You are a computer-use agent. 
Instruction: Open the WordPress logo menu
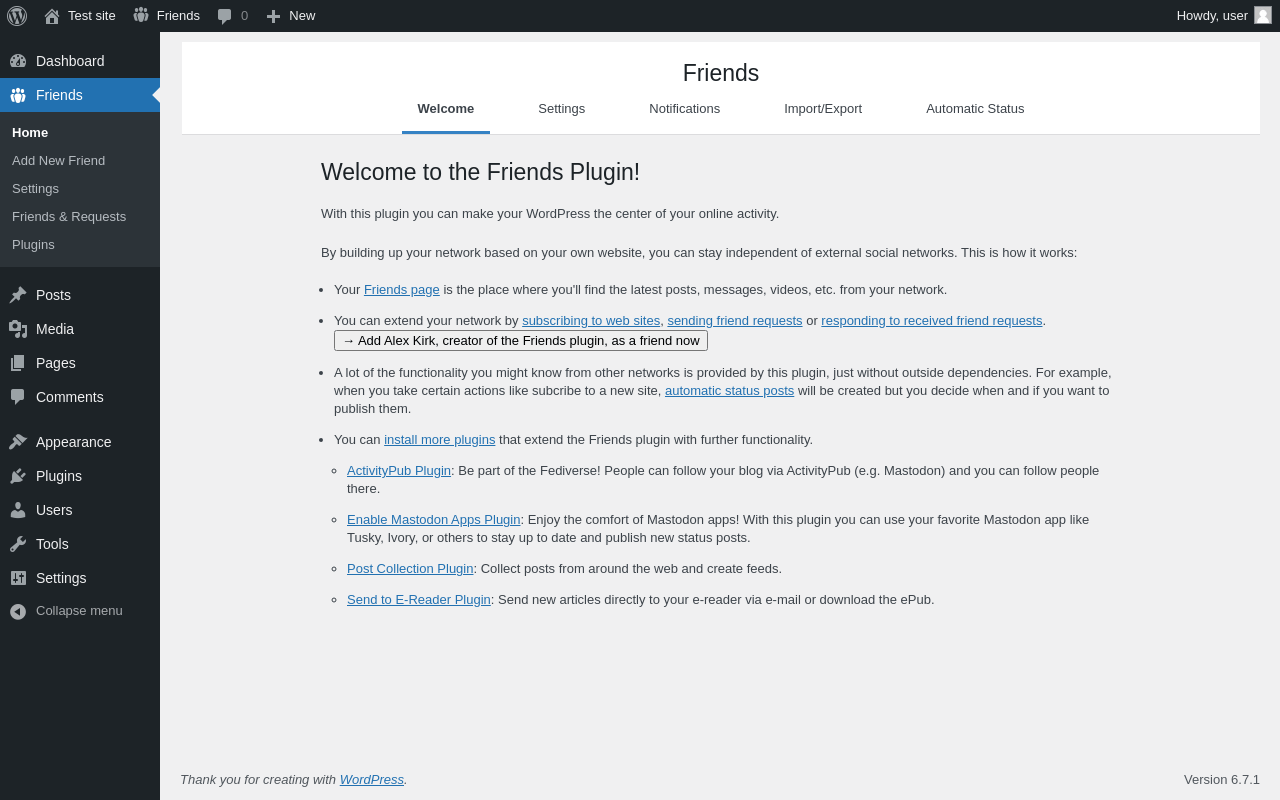click(17, 16)
